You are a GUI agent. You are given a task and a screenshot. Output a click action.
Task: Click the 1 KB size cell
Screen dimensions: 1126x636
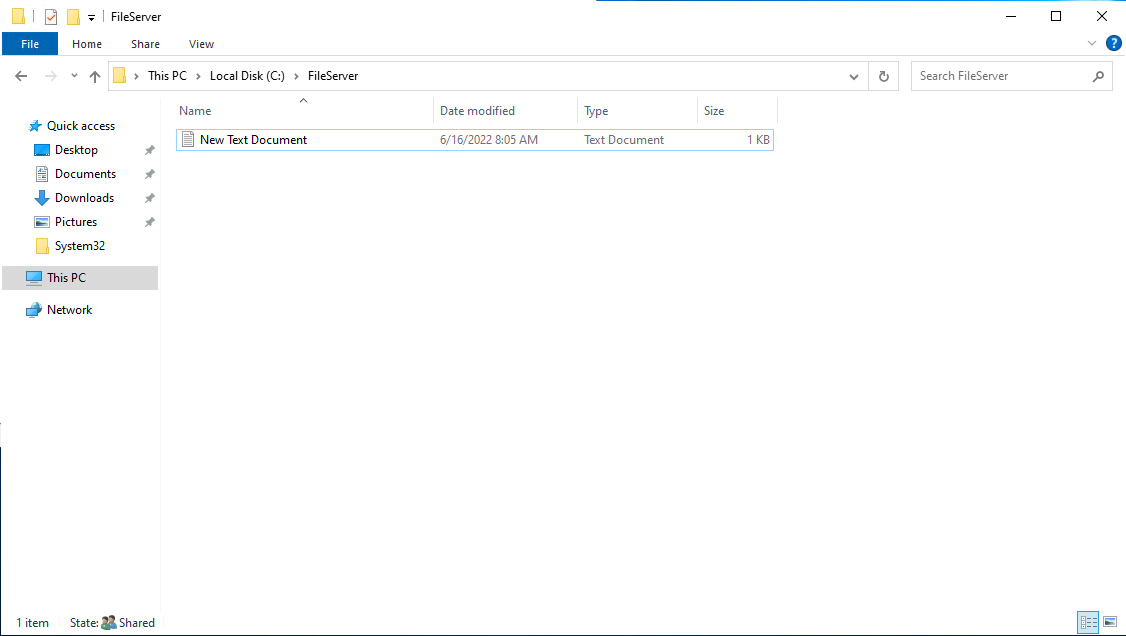[x=758, y=140]
